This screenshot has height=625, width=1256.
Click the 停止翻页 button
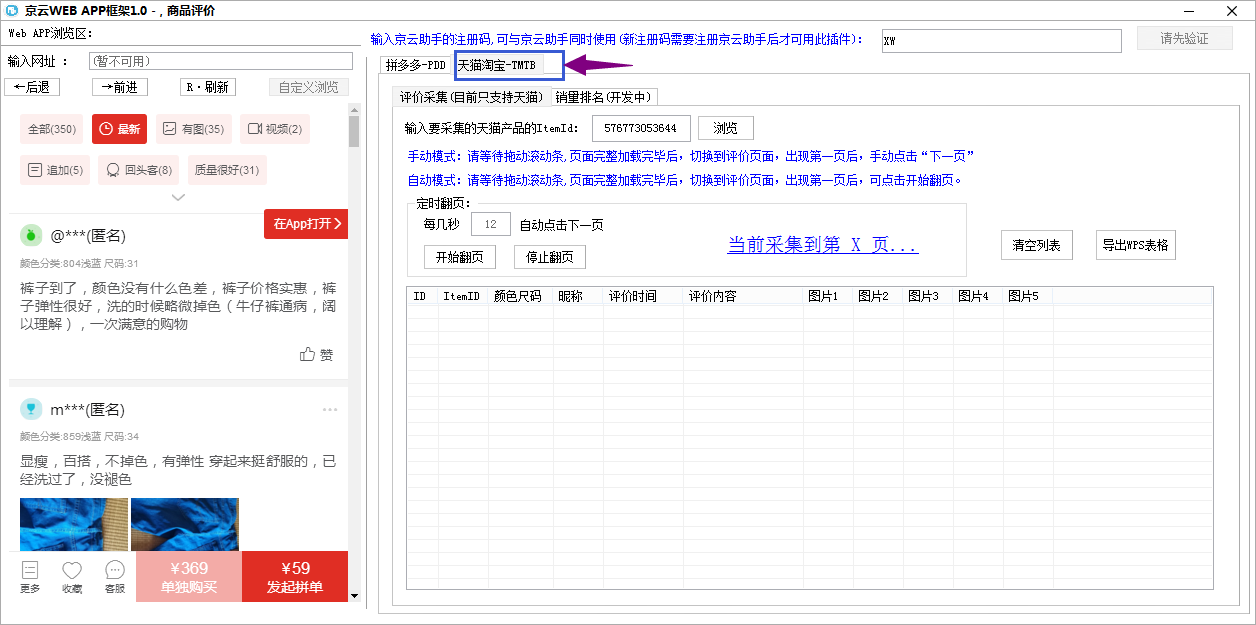pyautogui.click(x=550, y=257)
